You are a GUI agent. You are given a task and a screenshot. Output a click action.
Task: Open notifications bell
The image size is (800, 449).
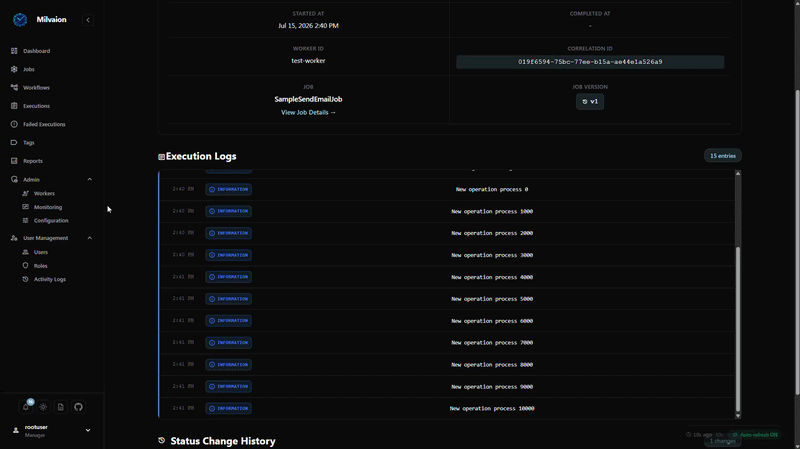pos(26,407)
